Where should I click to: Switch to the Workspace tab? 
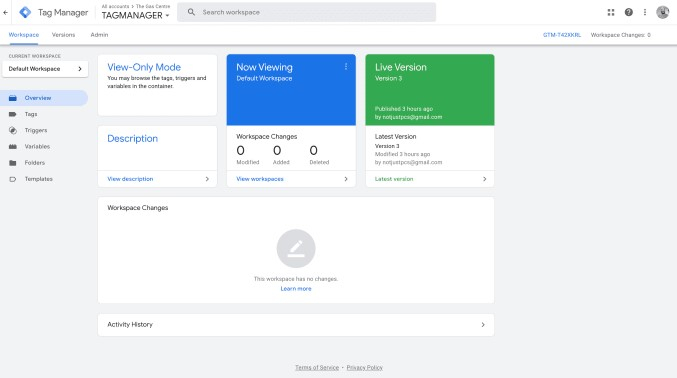coord(24,35)
